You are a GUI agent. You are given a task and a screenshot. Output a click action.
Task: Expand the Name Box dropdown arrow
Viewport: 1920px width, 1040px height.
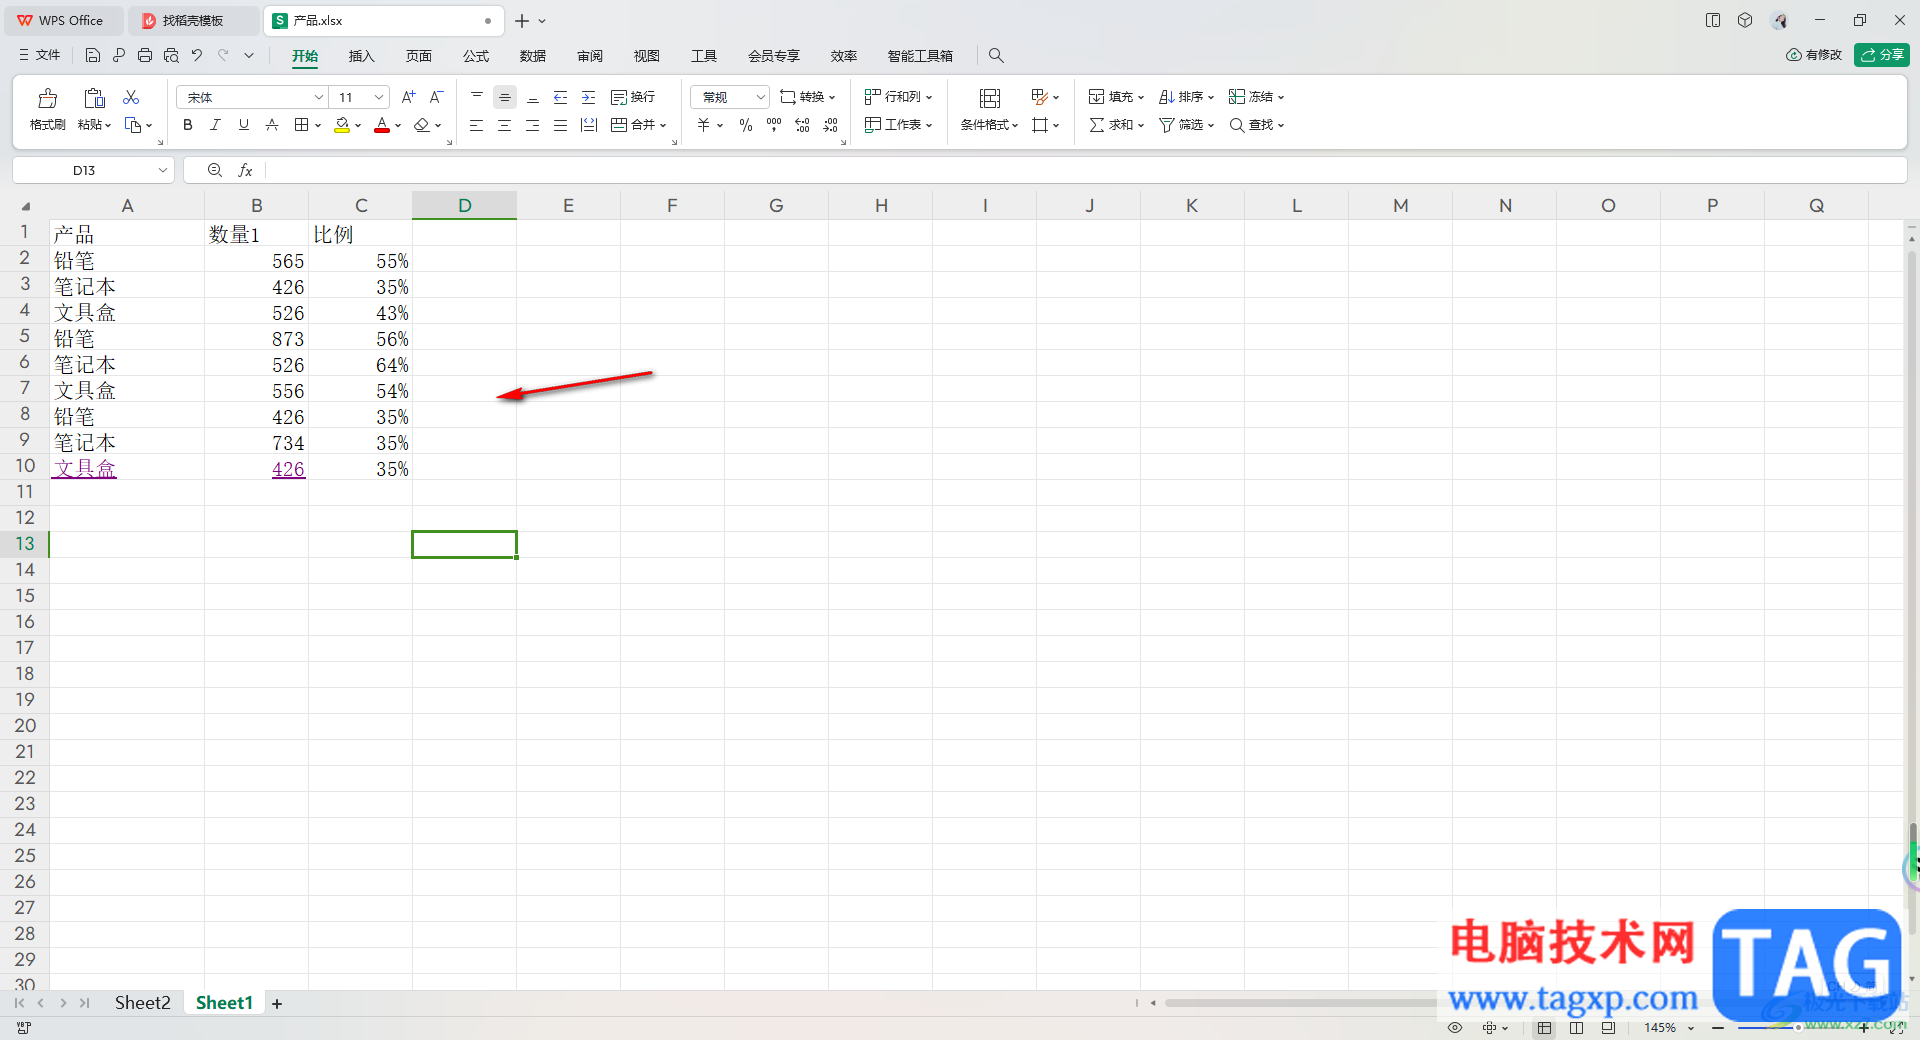click(x=162, y=170)
